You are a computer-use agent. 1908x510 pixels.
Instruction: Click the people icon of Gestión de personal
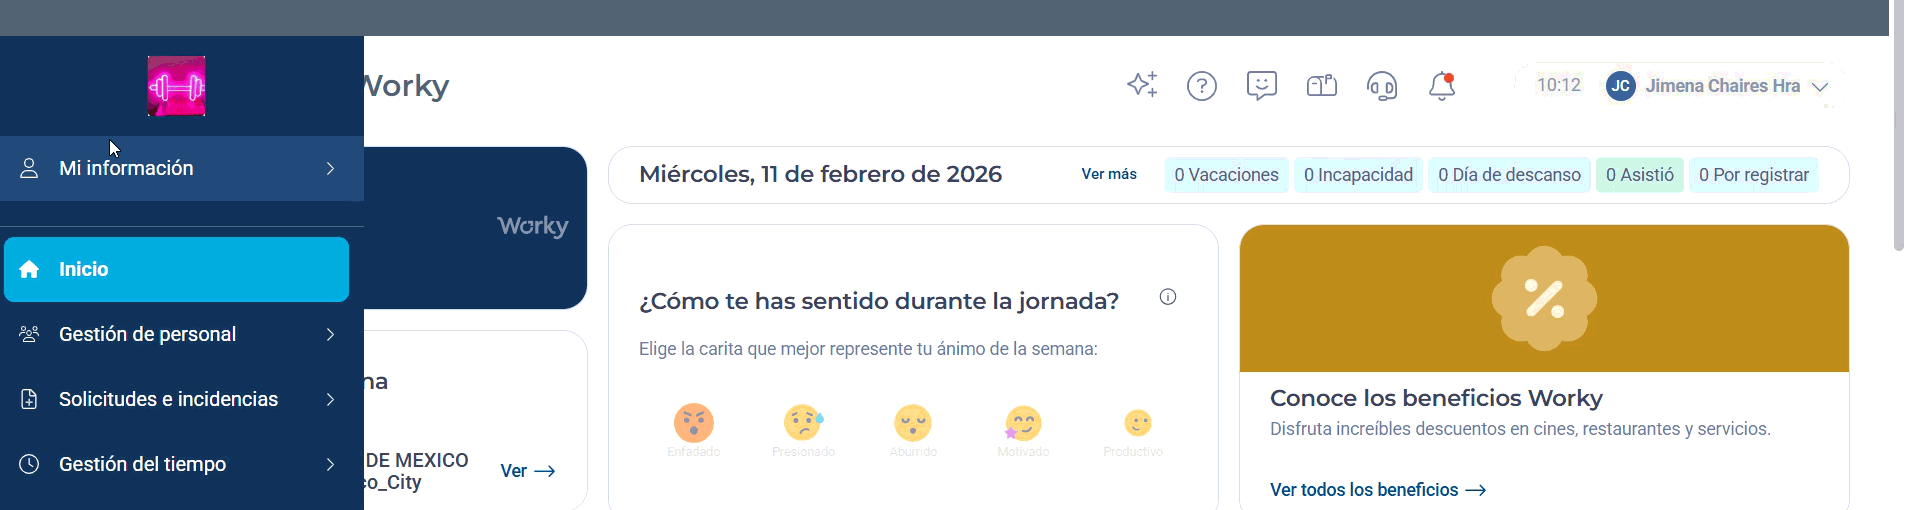coord(29,334)
